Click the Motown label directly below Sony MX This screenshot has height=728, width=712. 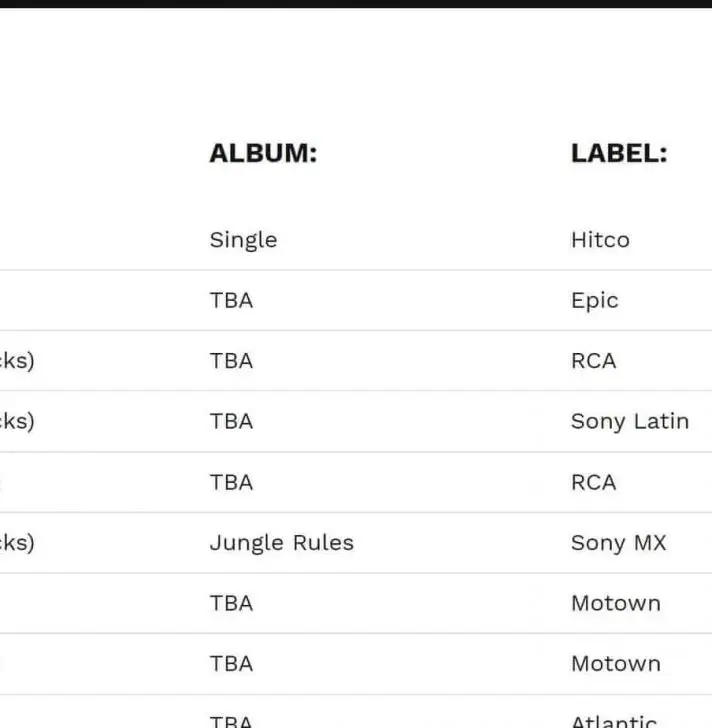(615, 603)
